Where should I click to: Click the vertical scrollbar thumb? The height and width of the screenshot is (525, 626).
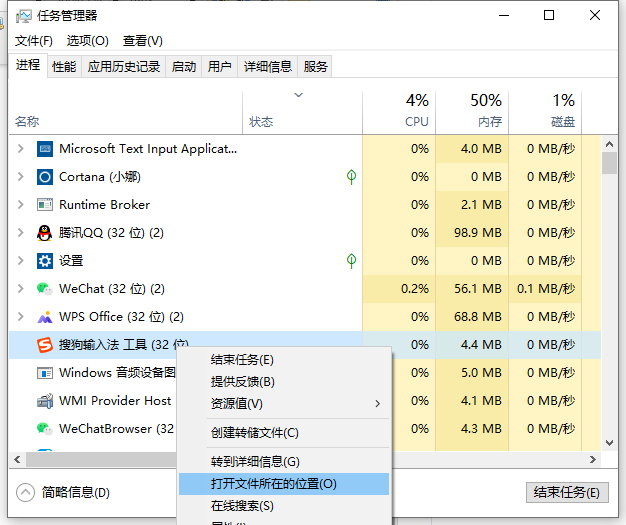pyautogui.click(x=609, y=163)
